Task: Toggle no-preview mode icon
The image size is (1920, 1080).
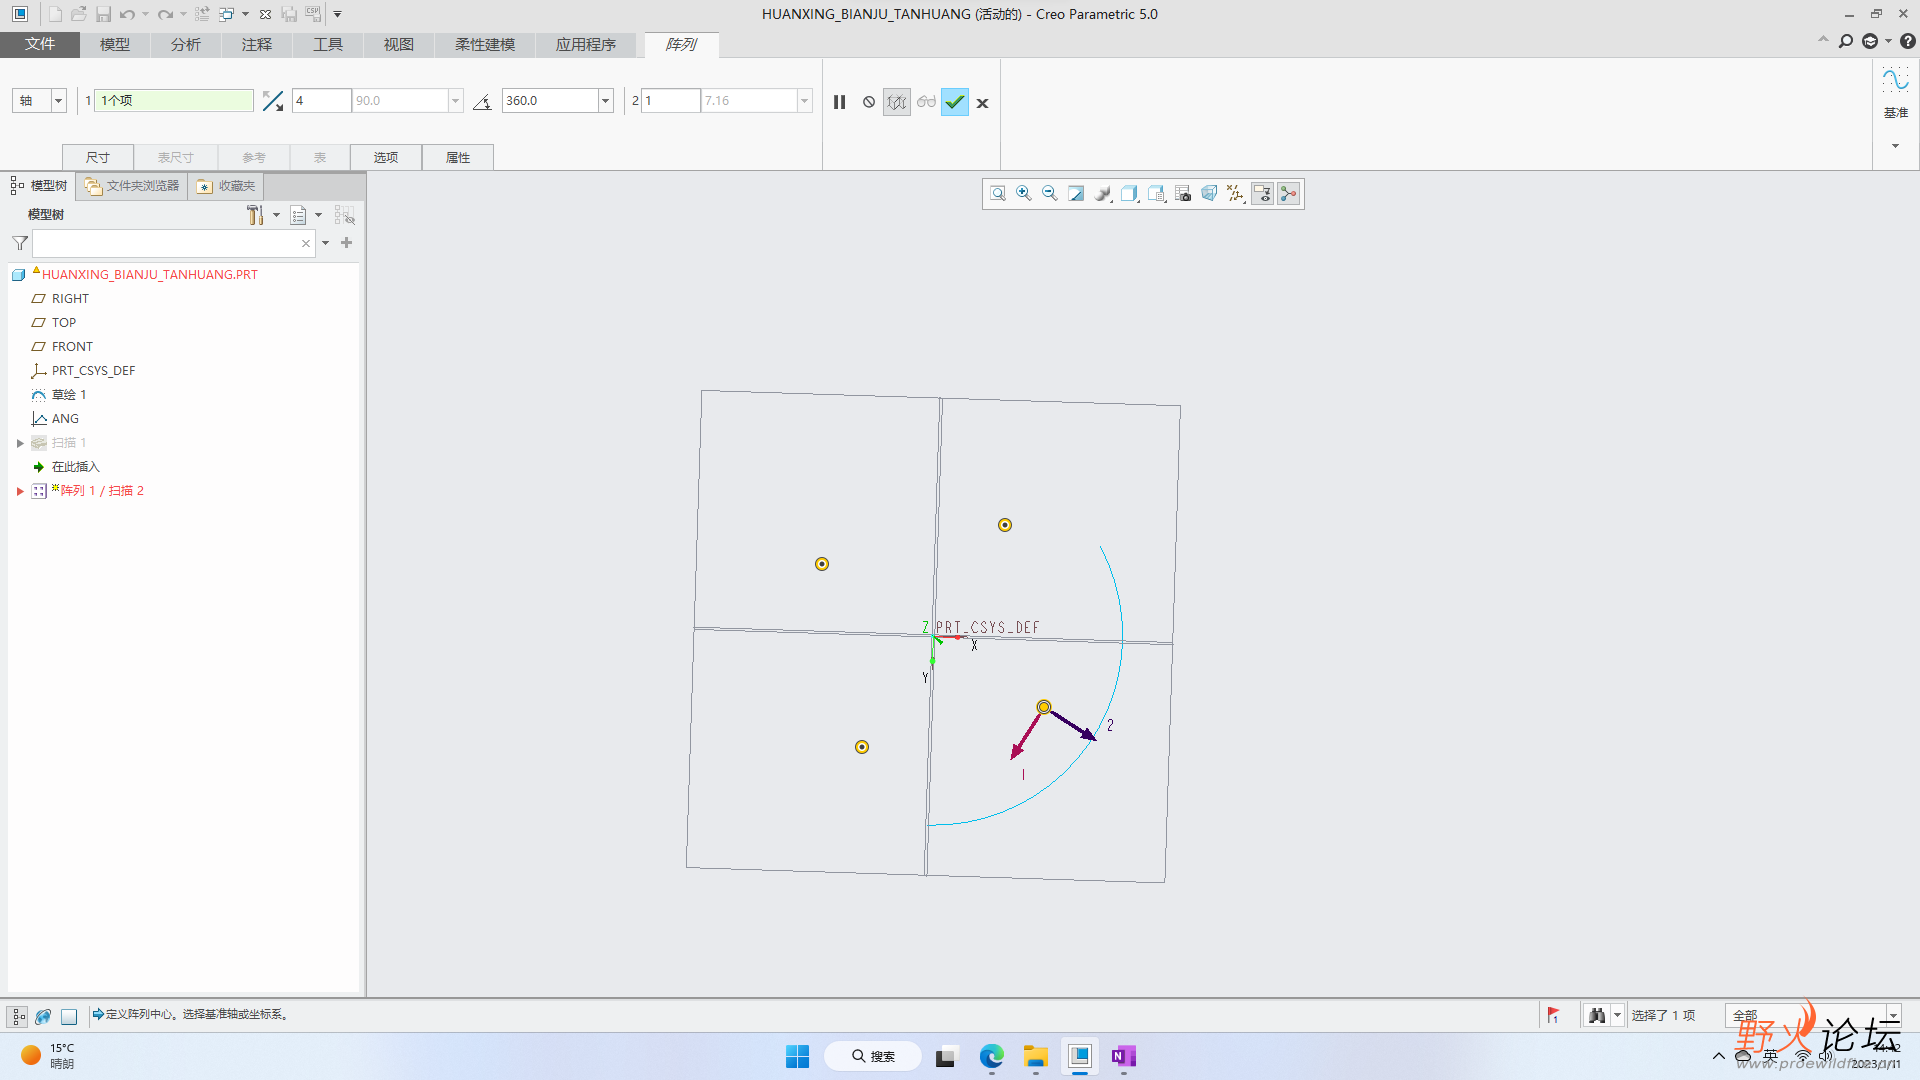Action: [869, 102]
